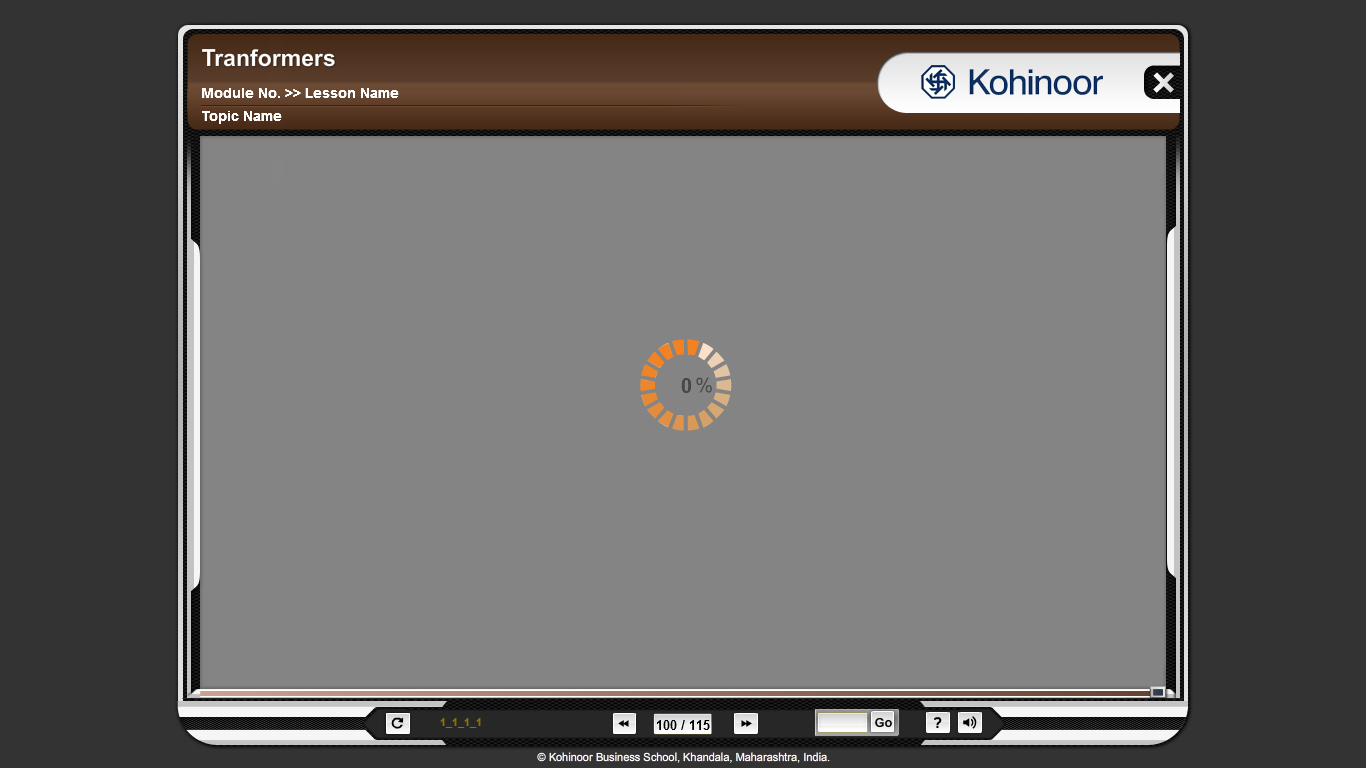Click the reload icon to restart the slide

pyautogui.click(x=397, y=723)
